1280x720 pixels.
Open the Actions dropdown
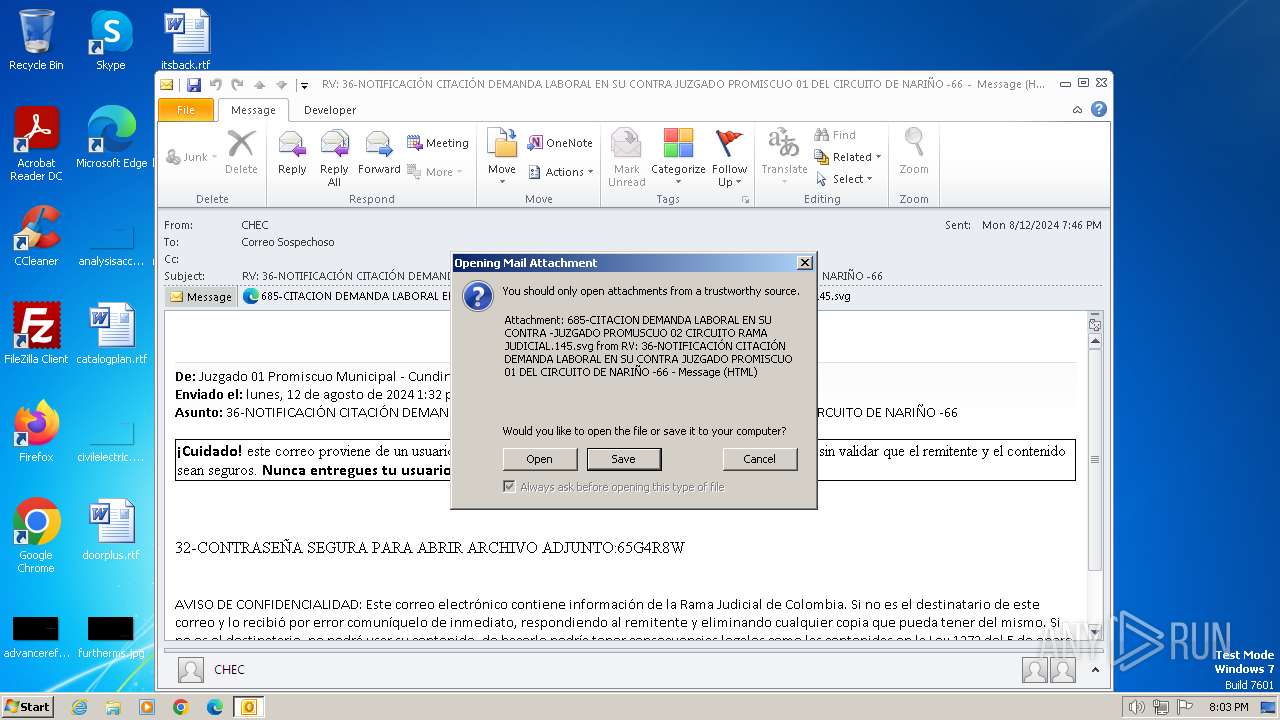tap(560, 172)
